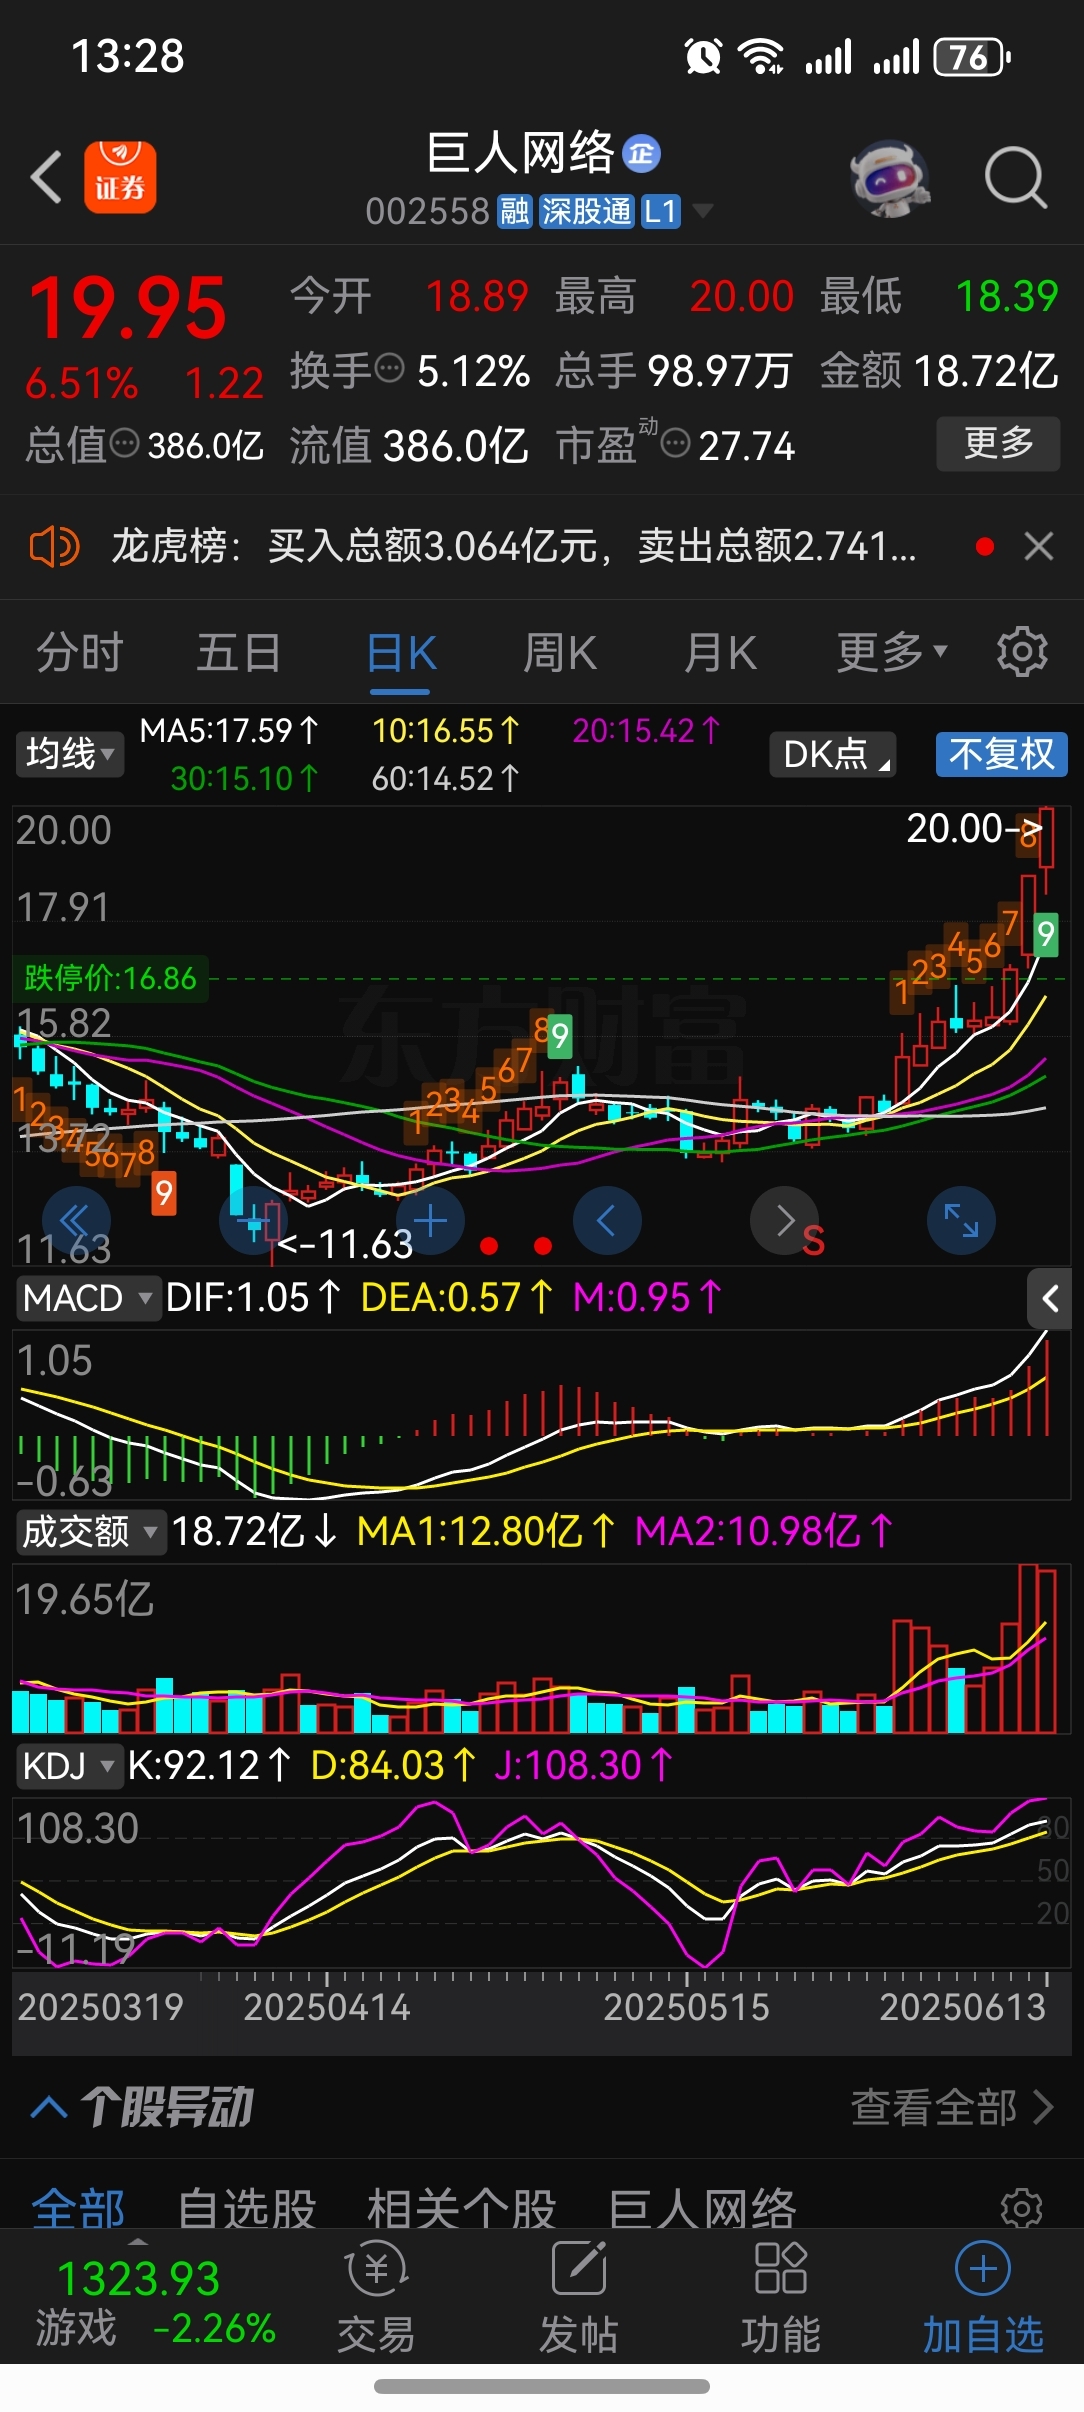The width and height of the screenshot is (1084, 2412).
Task: Select the 自选股 filter tab
Action: 247,2207
